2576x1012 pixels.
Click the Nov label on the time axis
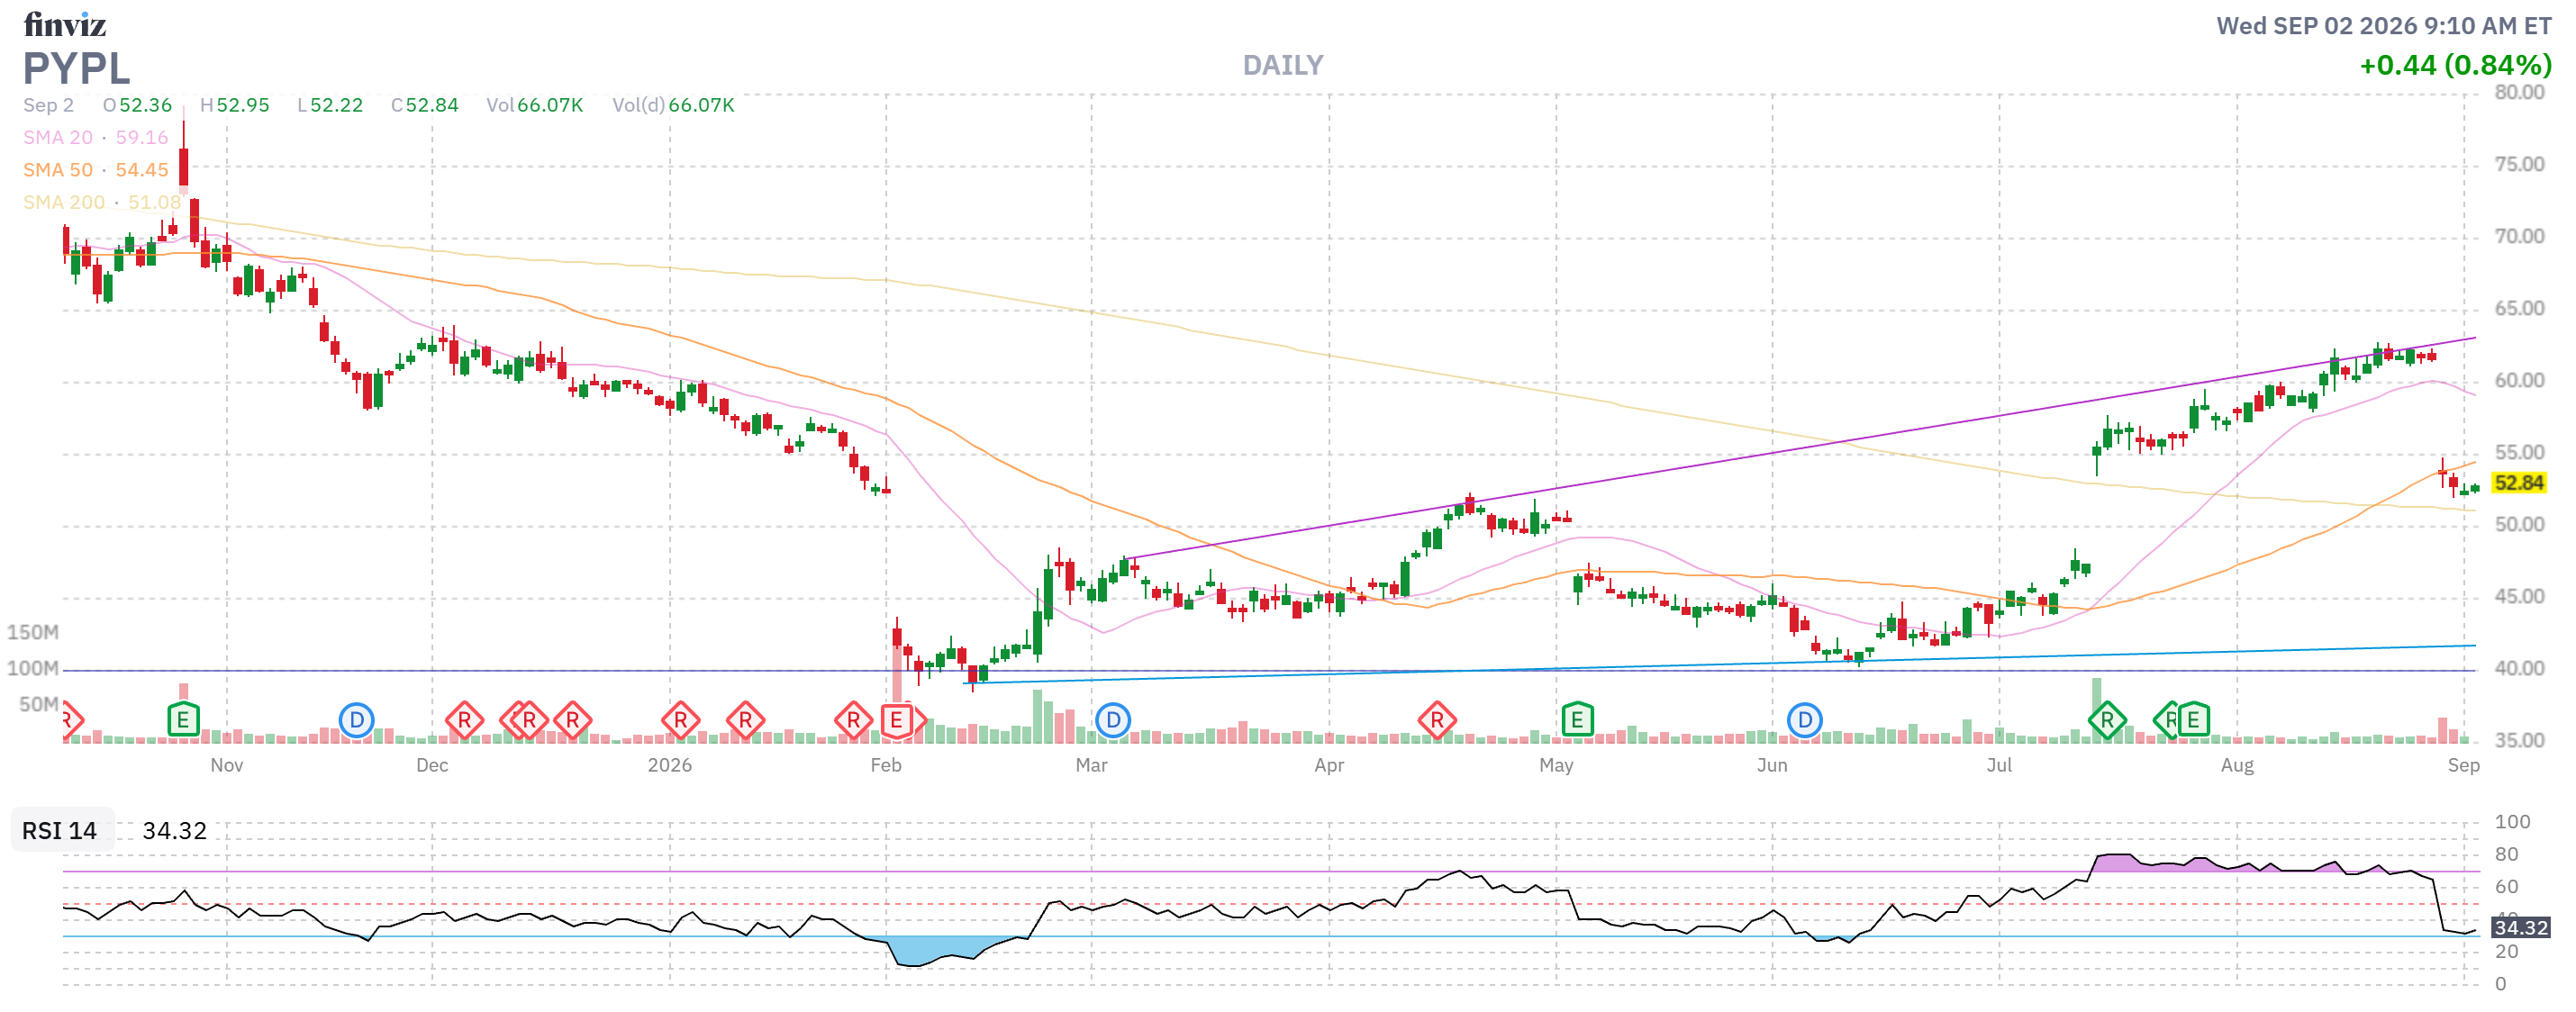[227, 765]
